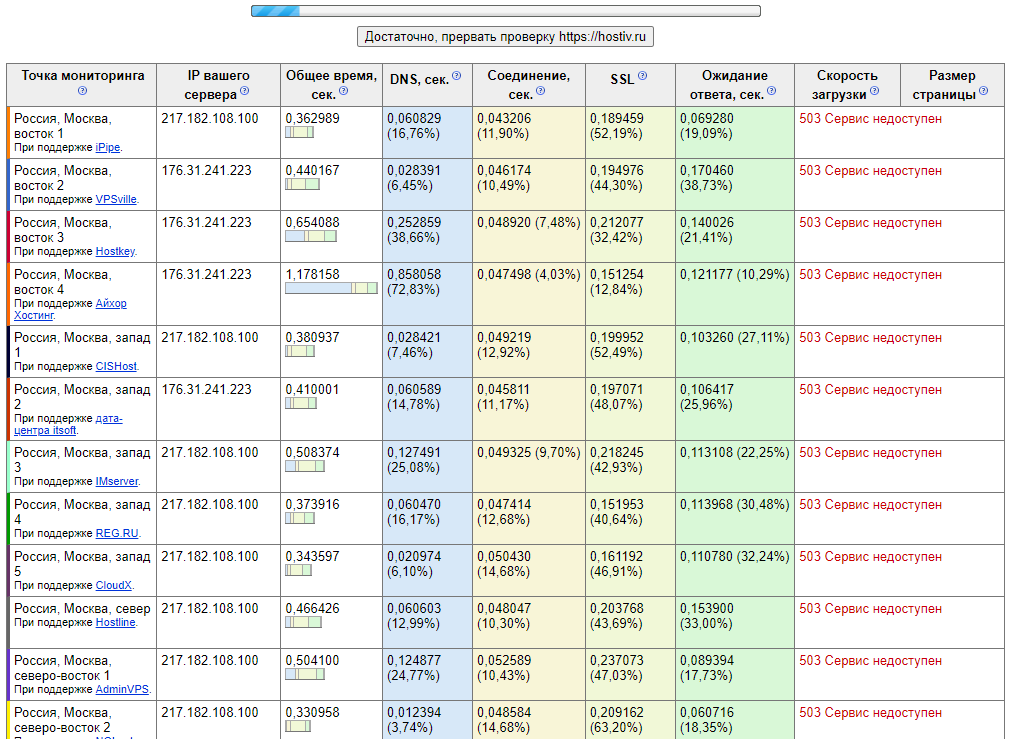This screenshot has width=1019, height=739.
Task: Click help icon under Точка мониторинга header
Action: click(x=83, y=91)
